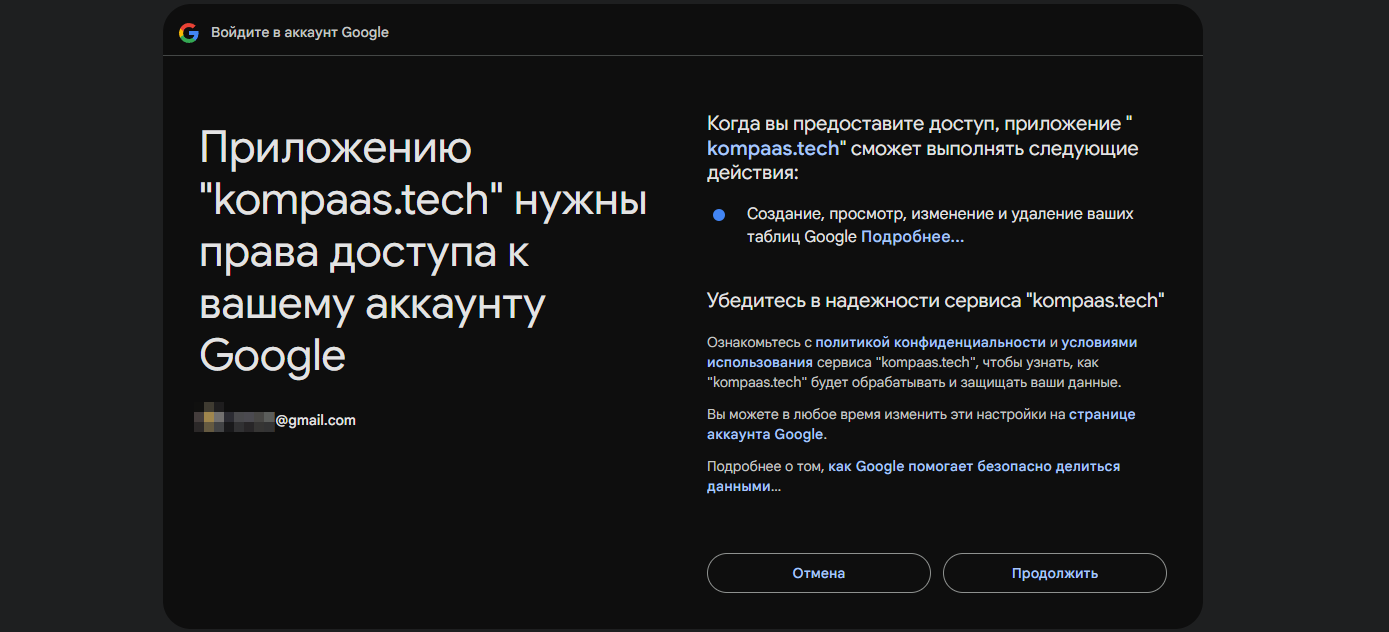Click the main heading about kompaas.tech access rights
1389x632 pixels.
423,252
